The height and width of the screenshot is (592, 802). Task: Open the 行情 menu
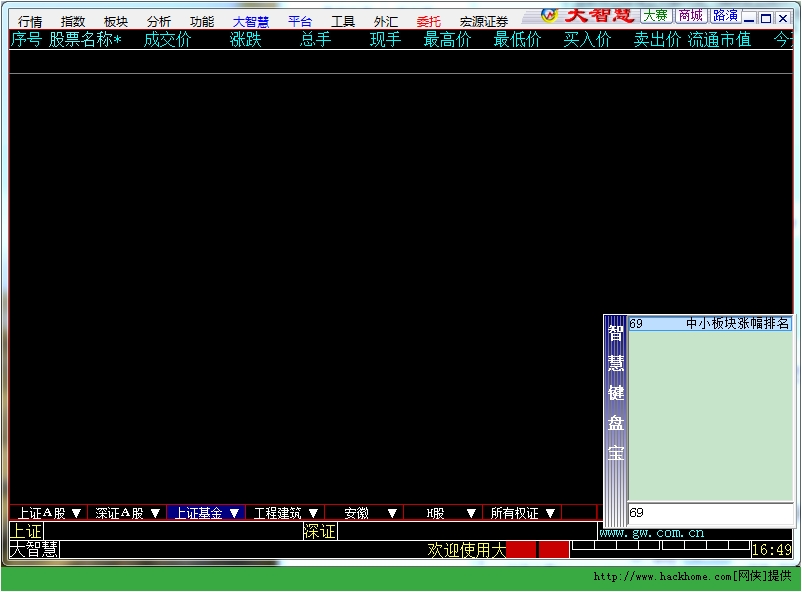click(30, 21)
